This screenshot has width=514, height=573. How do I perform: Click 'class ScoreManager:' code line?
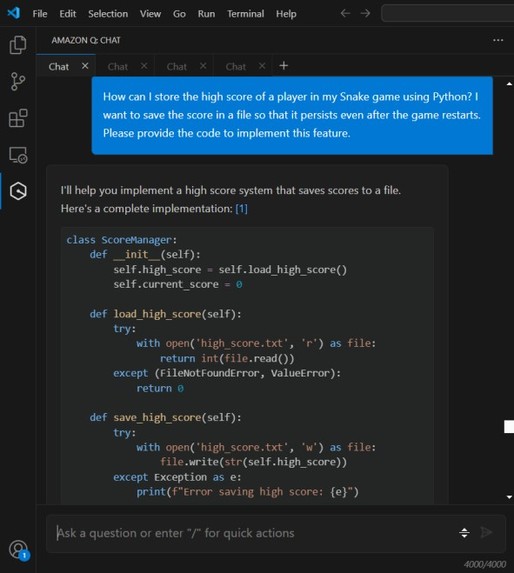click(122, 240)
